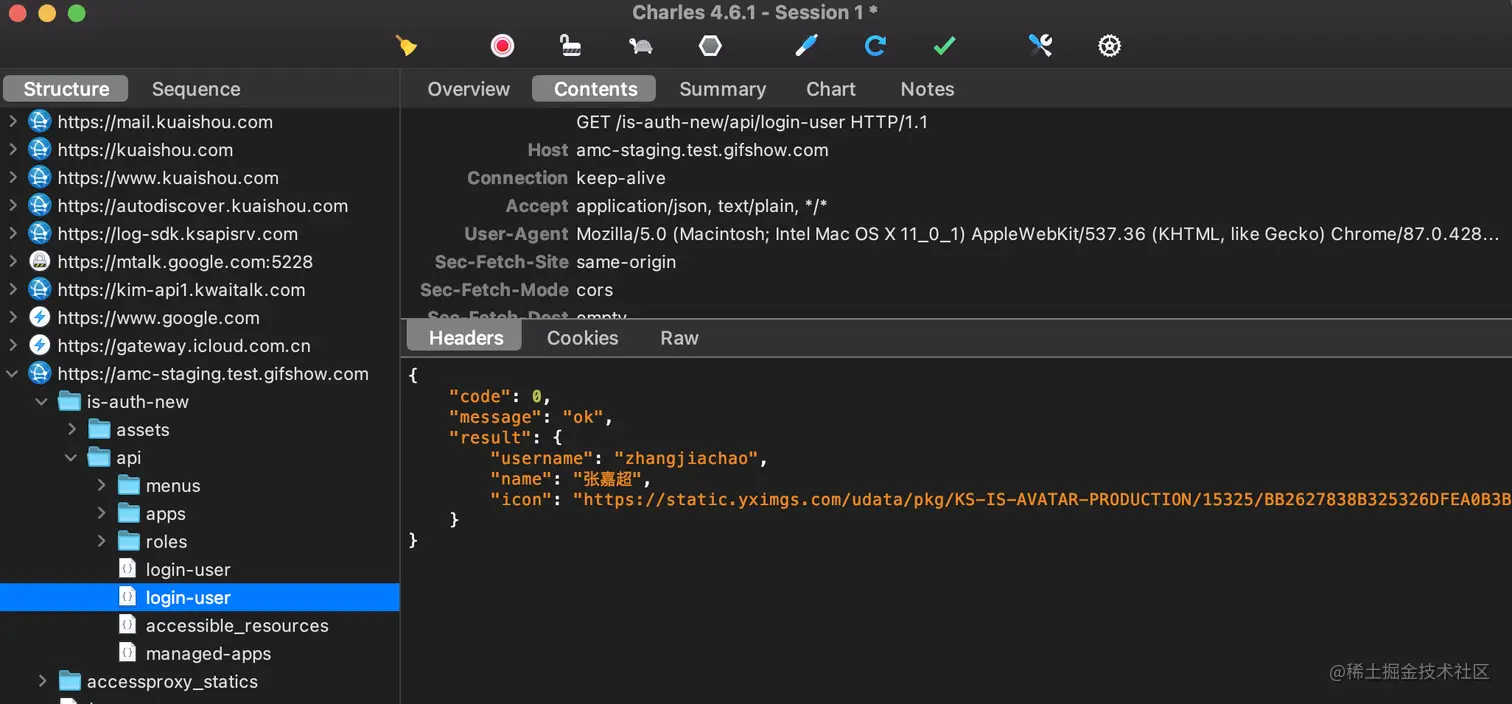Image resolution: width=1512 pixels, height=704 pixels.
Task: Collapse the is-auth-new folder
Action: 42,402
